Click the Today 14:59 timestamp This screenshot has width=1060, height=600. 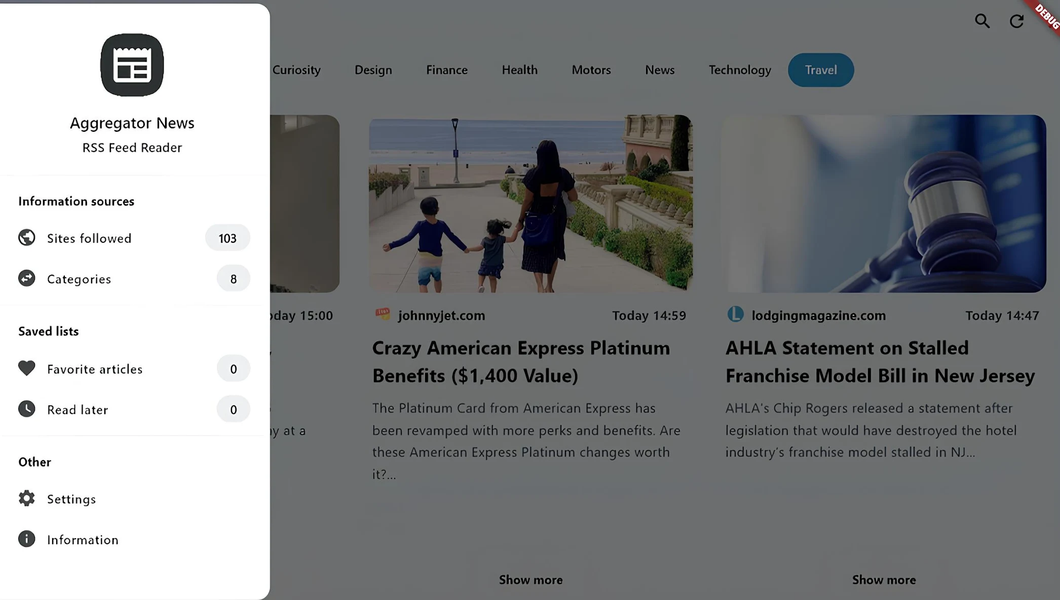[x=649, y=316]
